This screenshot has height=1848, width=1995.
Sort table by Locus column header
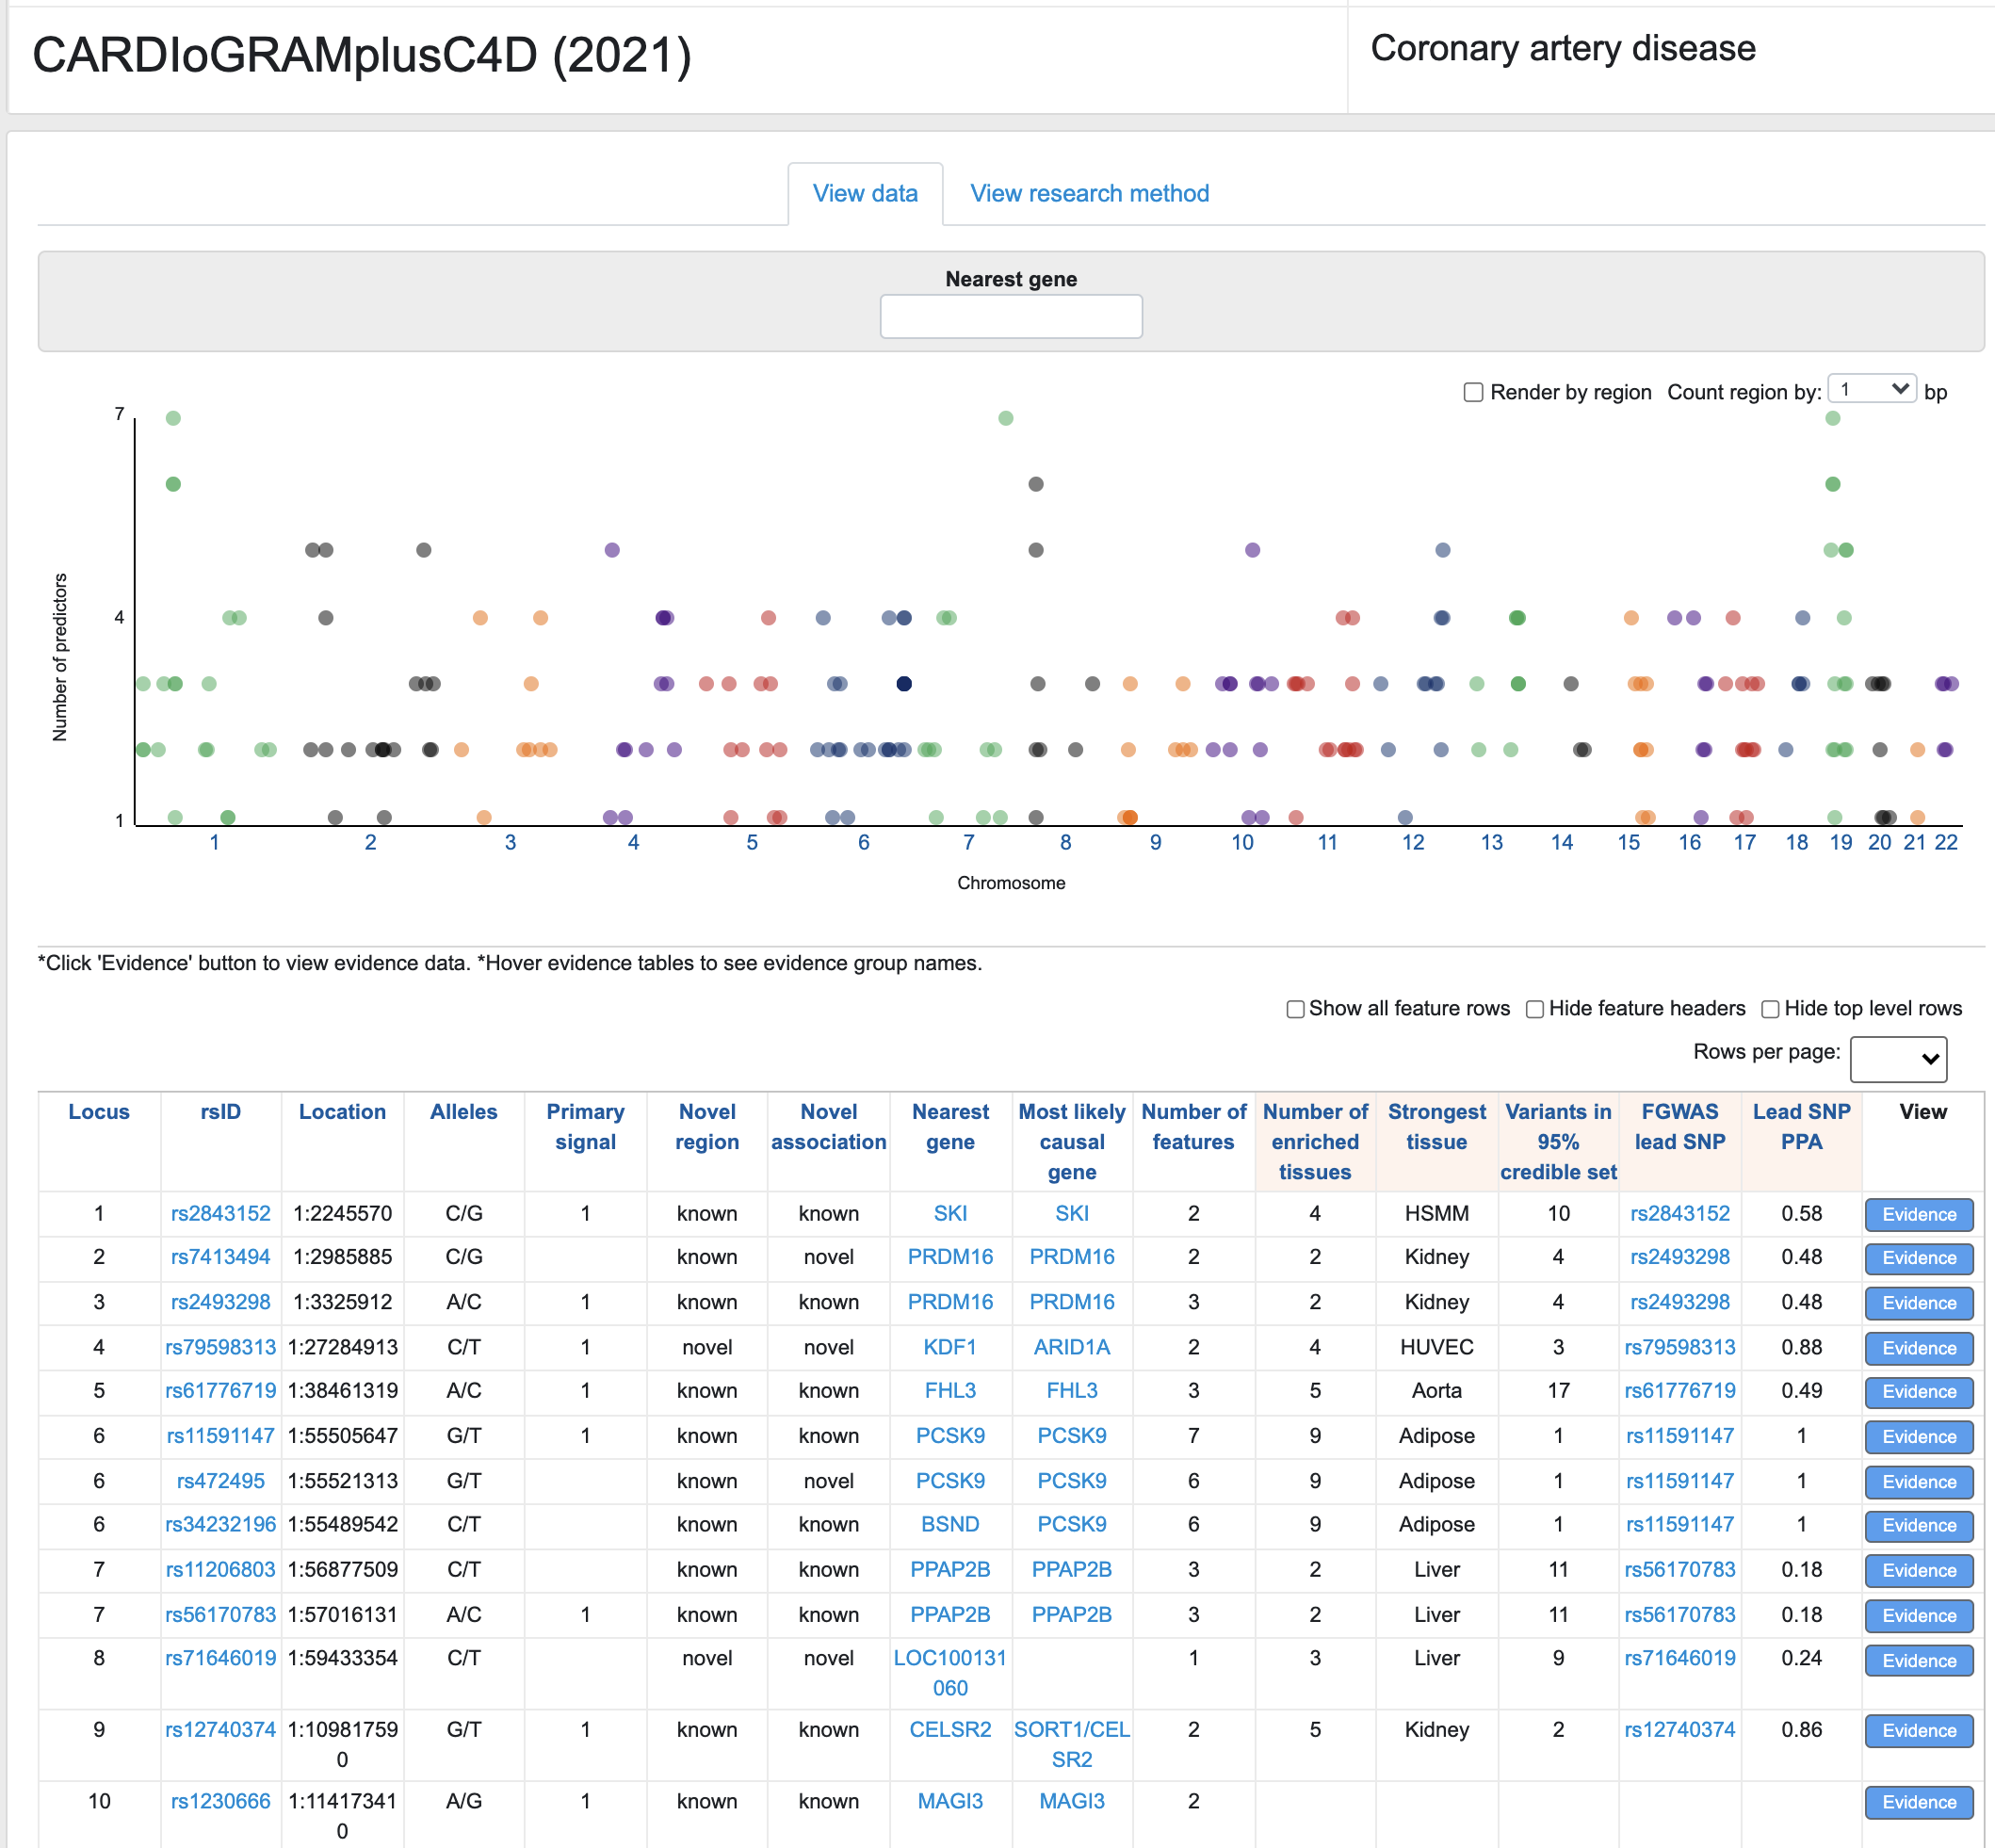pos(99,1112)
